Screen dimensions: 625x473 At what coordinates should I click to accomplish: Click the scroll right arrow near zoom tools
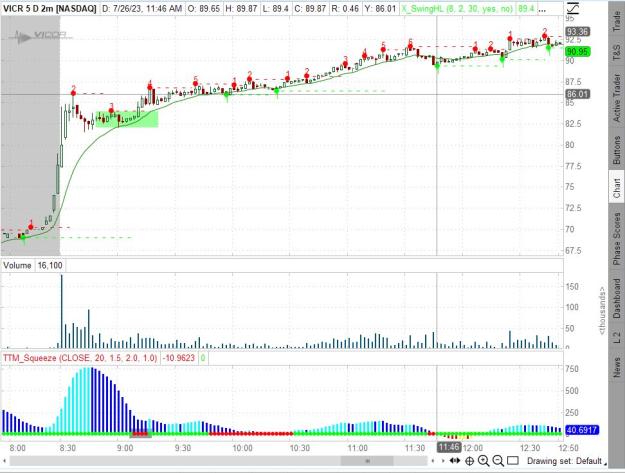point(442,461)
